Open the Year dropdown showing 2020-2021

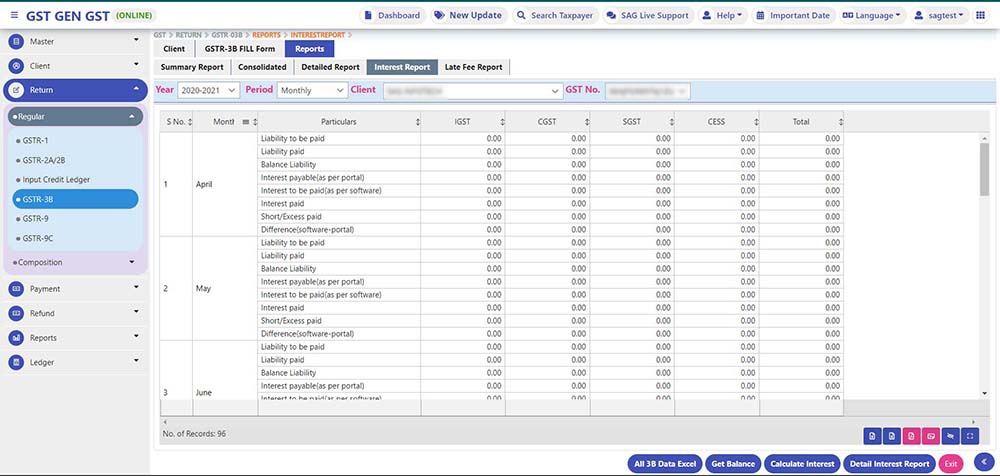coord(208,90)
